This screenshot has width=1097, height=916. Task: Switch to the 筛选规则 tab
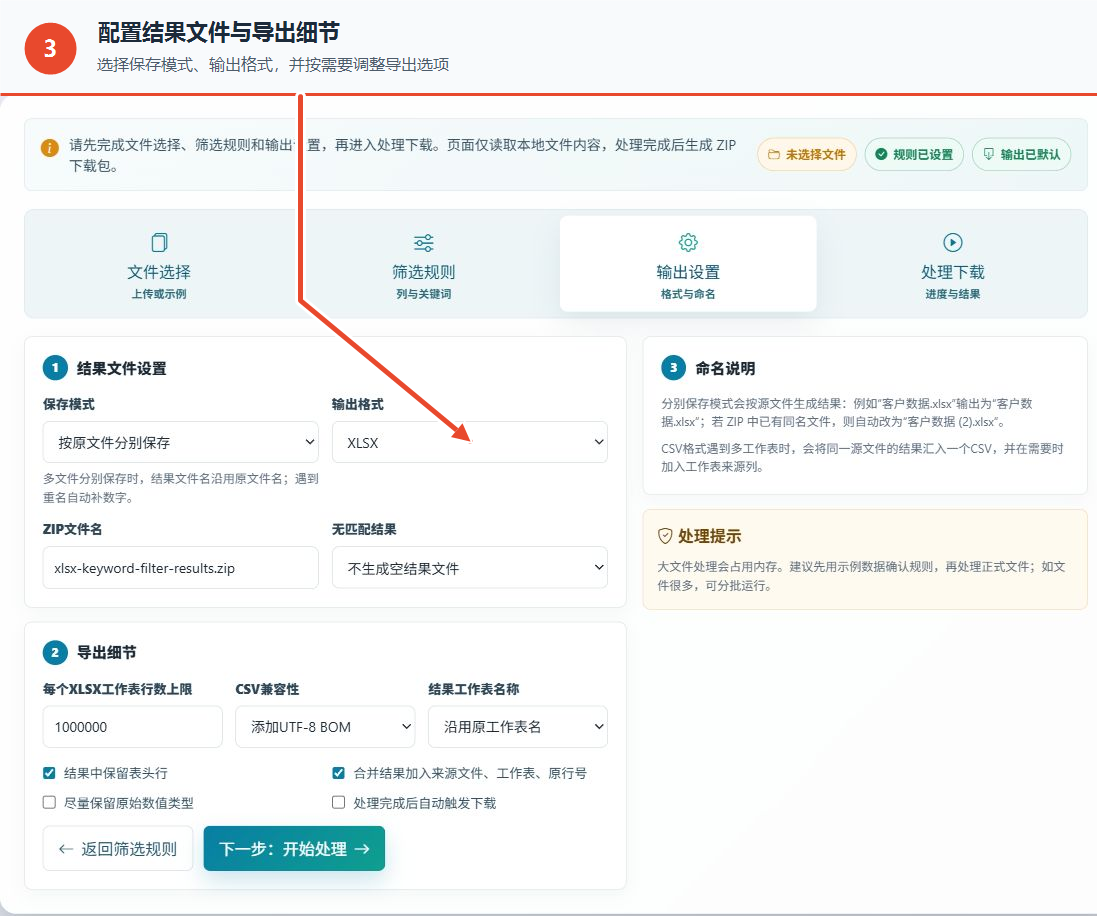click(423, 264)
